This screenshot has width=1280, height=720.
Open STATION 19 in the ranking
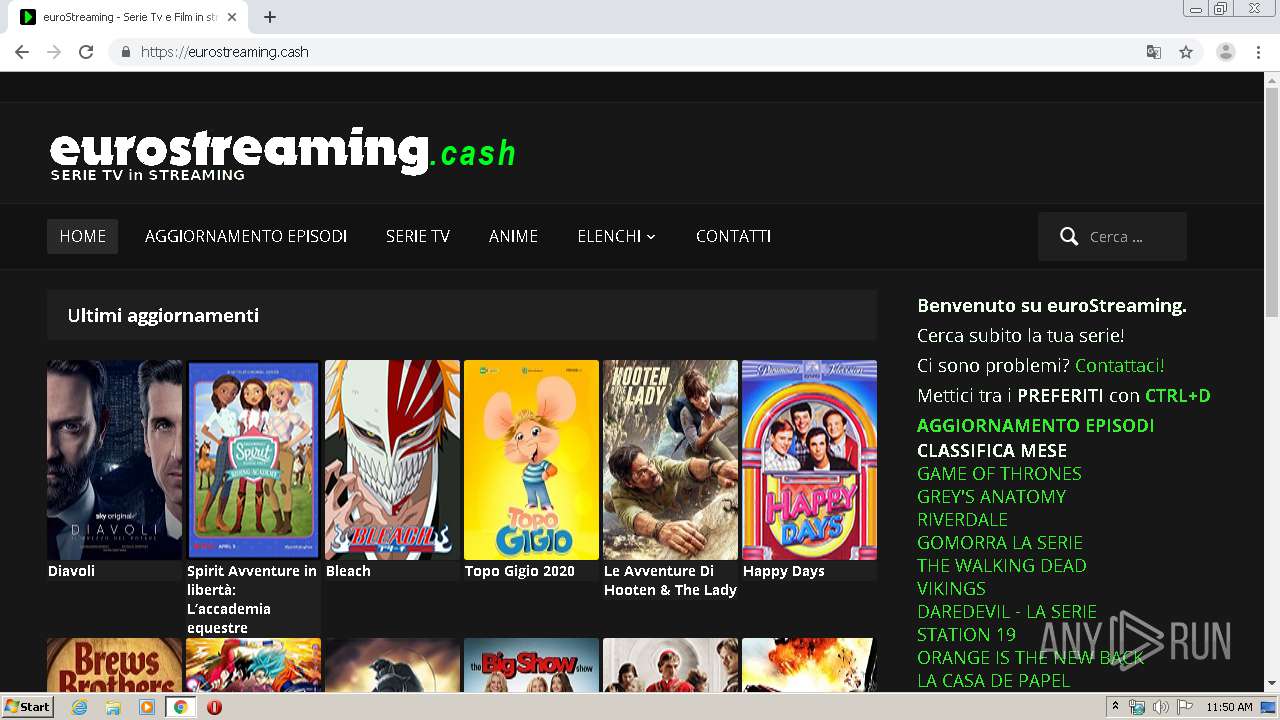pyautogui.click(x=966, y=634)
